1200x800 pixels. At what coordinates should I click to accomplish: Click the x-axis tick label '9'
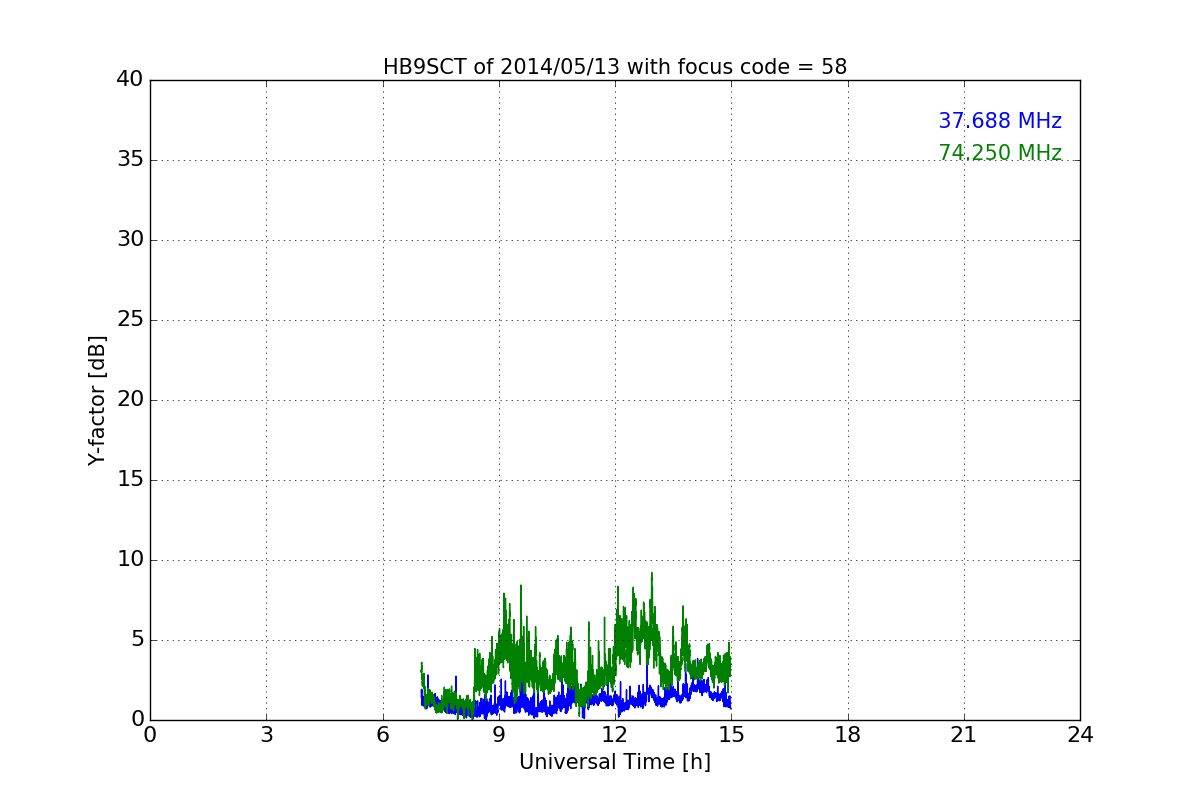[499, 735]
